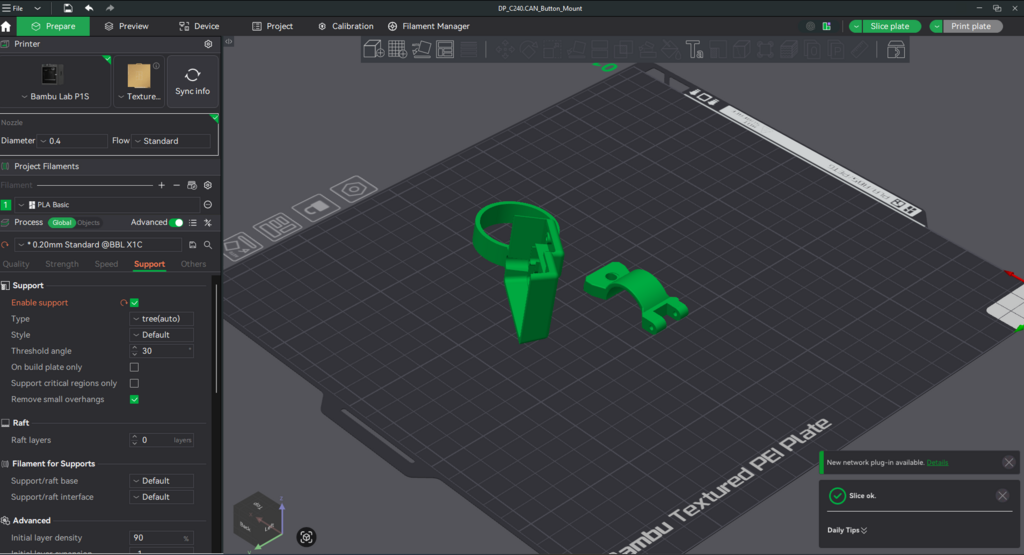Select the Rotate tool icon
1024x555 pixels.
point(528,50)
